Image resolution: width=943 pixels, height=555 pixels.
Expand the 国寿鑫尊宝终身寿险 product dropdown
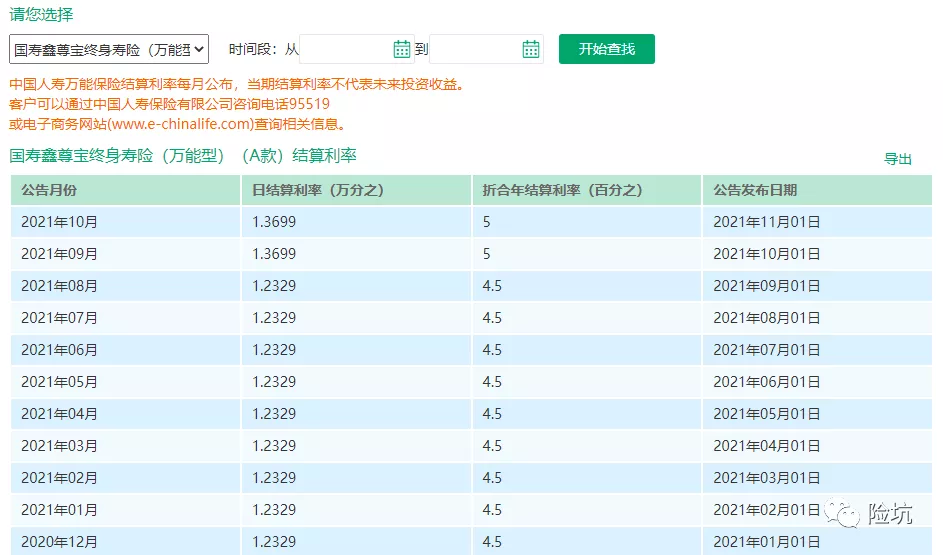[x=109, y=49]
